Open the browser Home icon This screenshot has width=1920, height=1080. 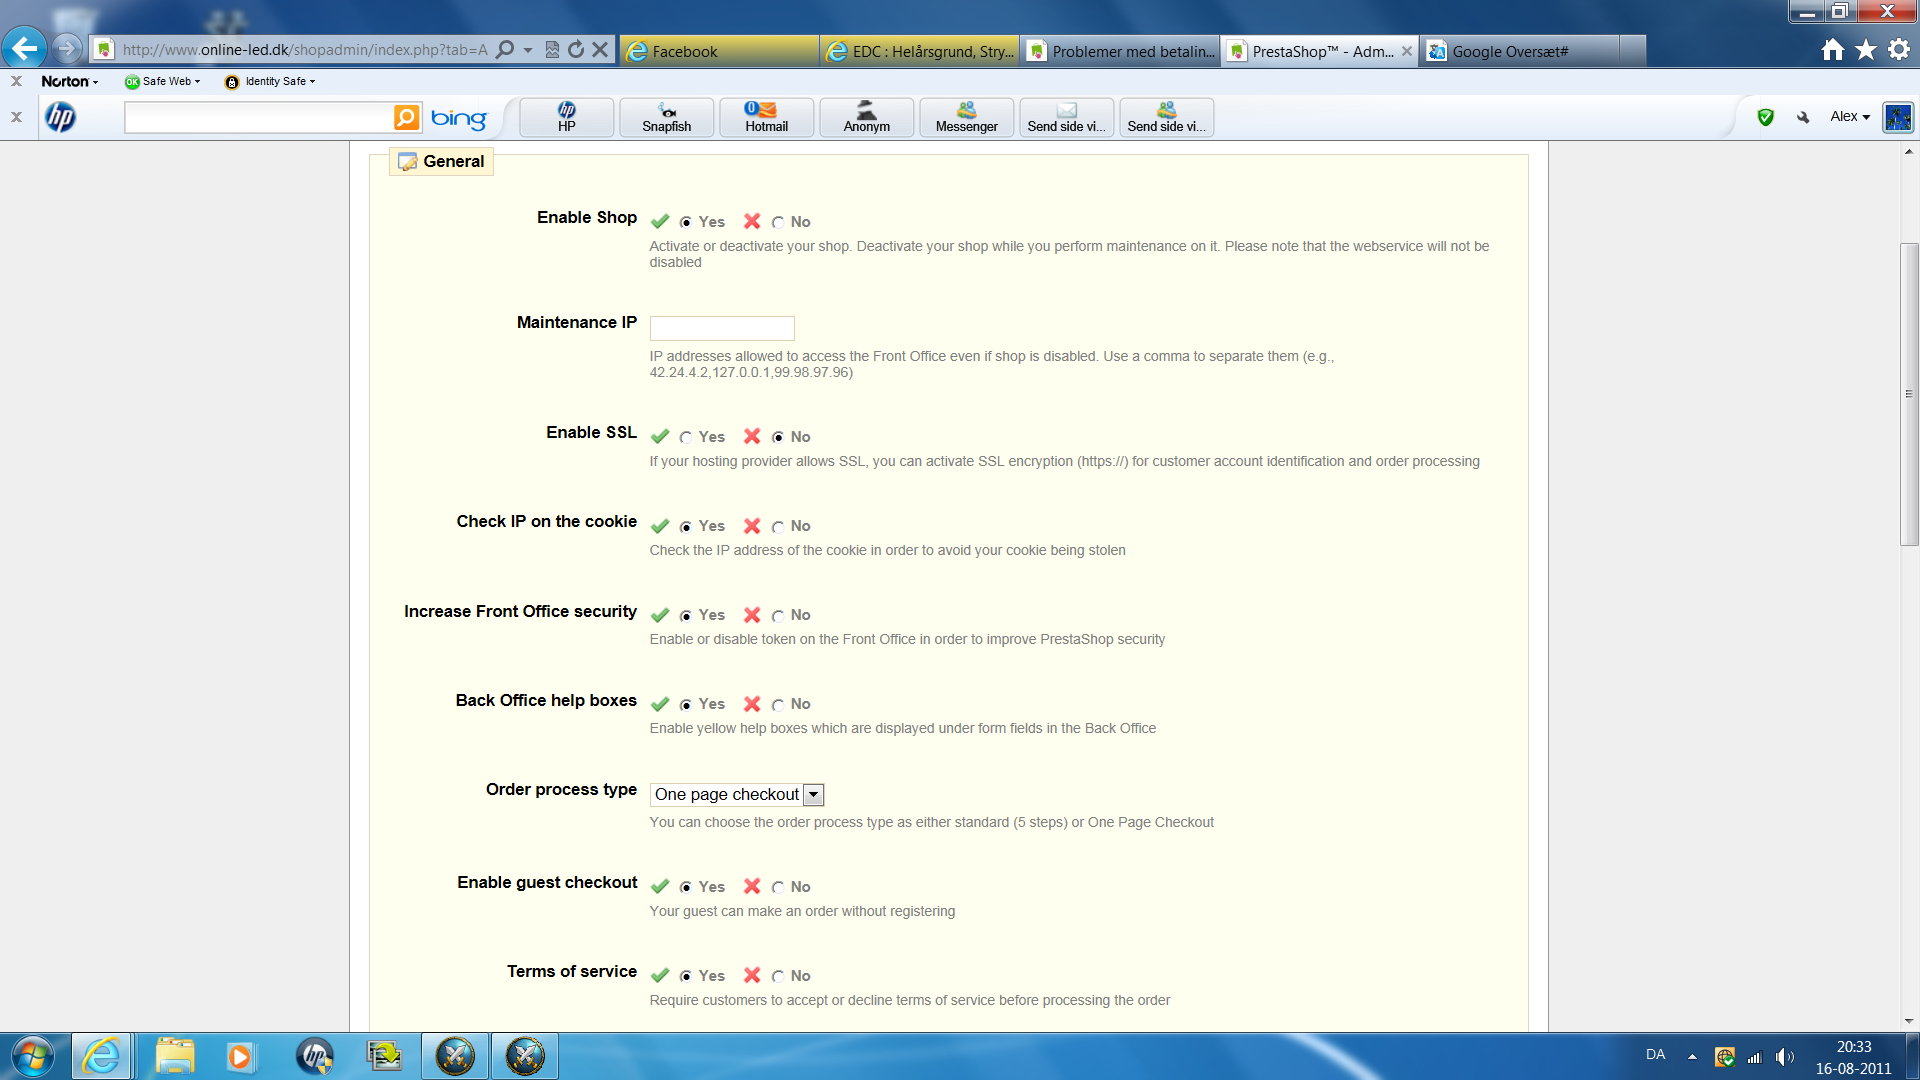[1833, 50]
